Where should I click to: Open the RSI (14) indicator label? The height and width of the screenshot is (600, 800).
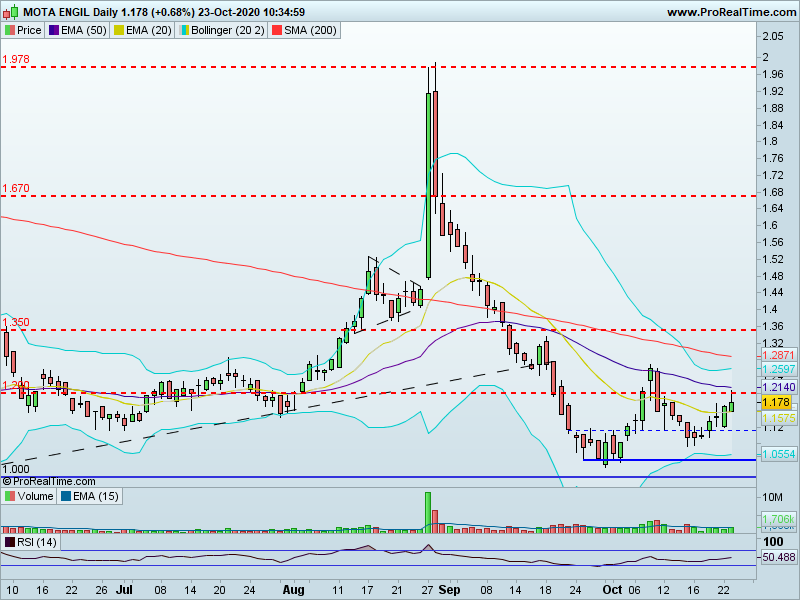pos(31,542)
